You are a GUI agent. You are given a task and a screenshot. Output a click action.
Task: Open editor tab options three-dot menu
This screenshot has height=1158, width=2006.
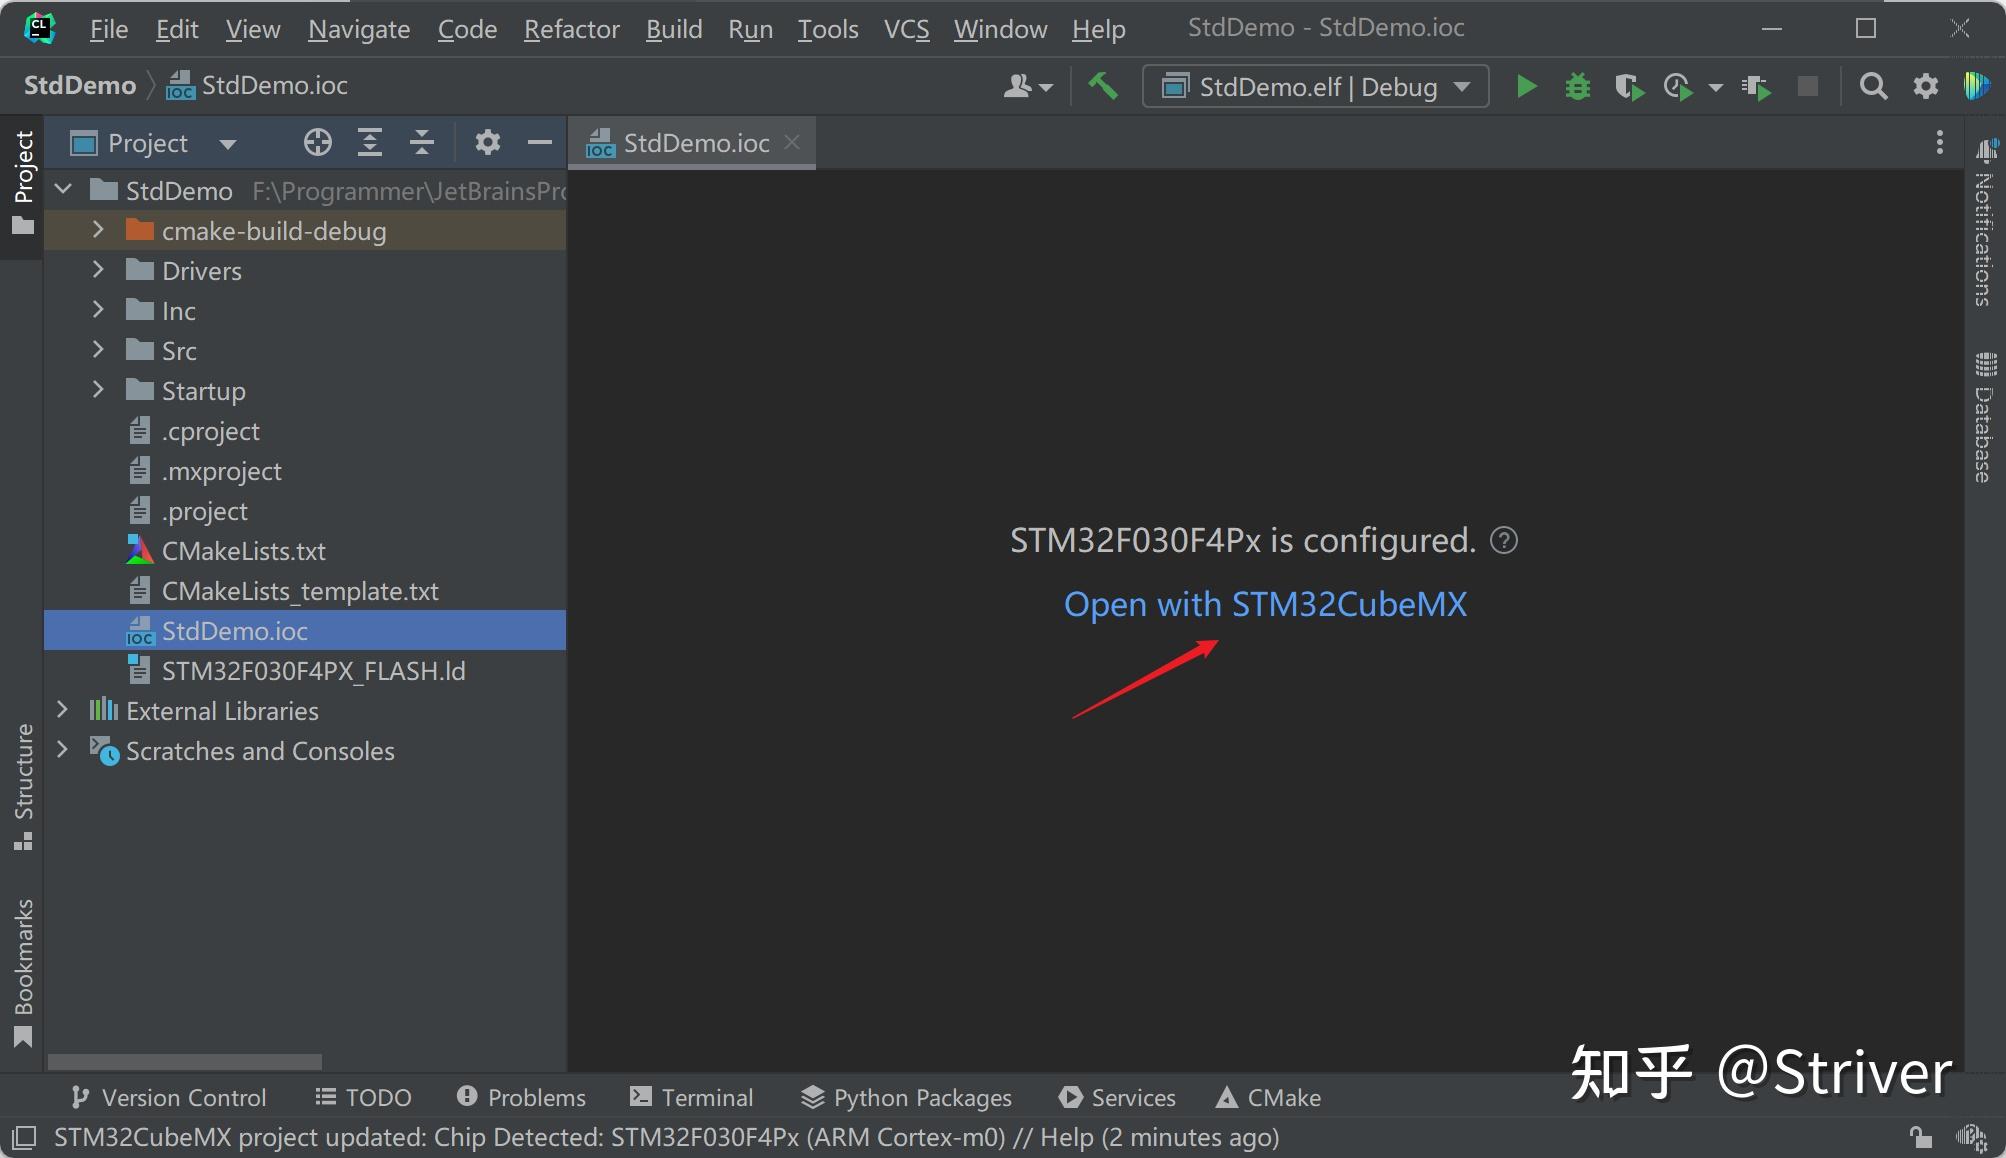tap(1939, 143)
